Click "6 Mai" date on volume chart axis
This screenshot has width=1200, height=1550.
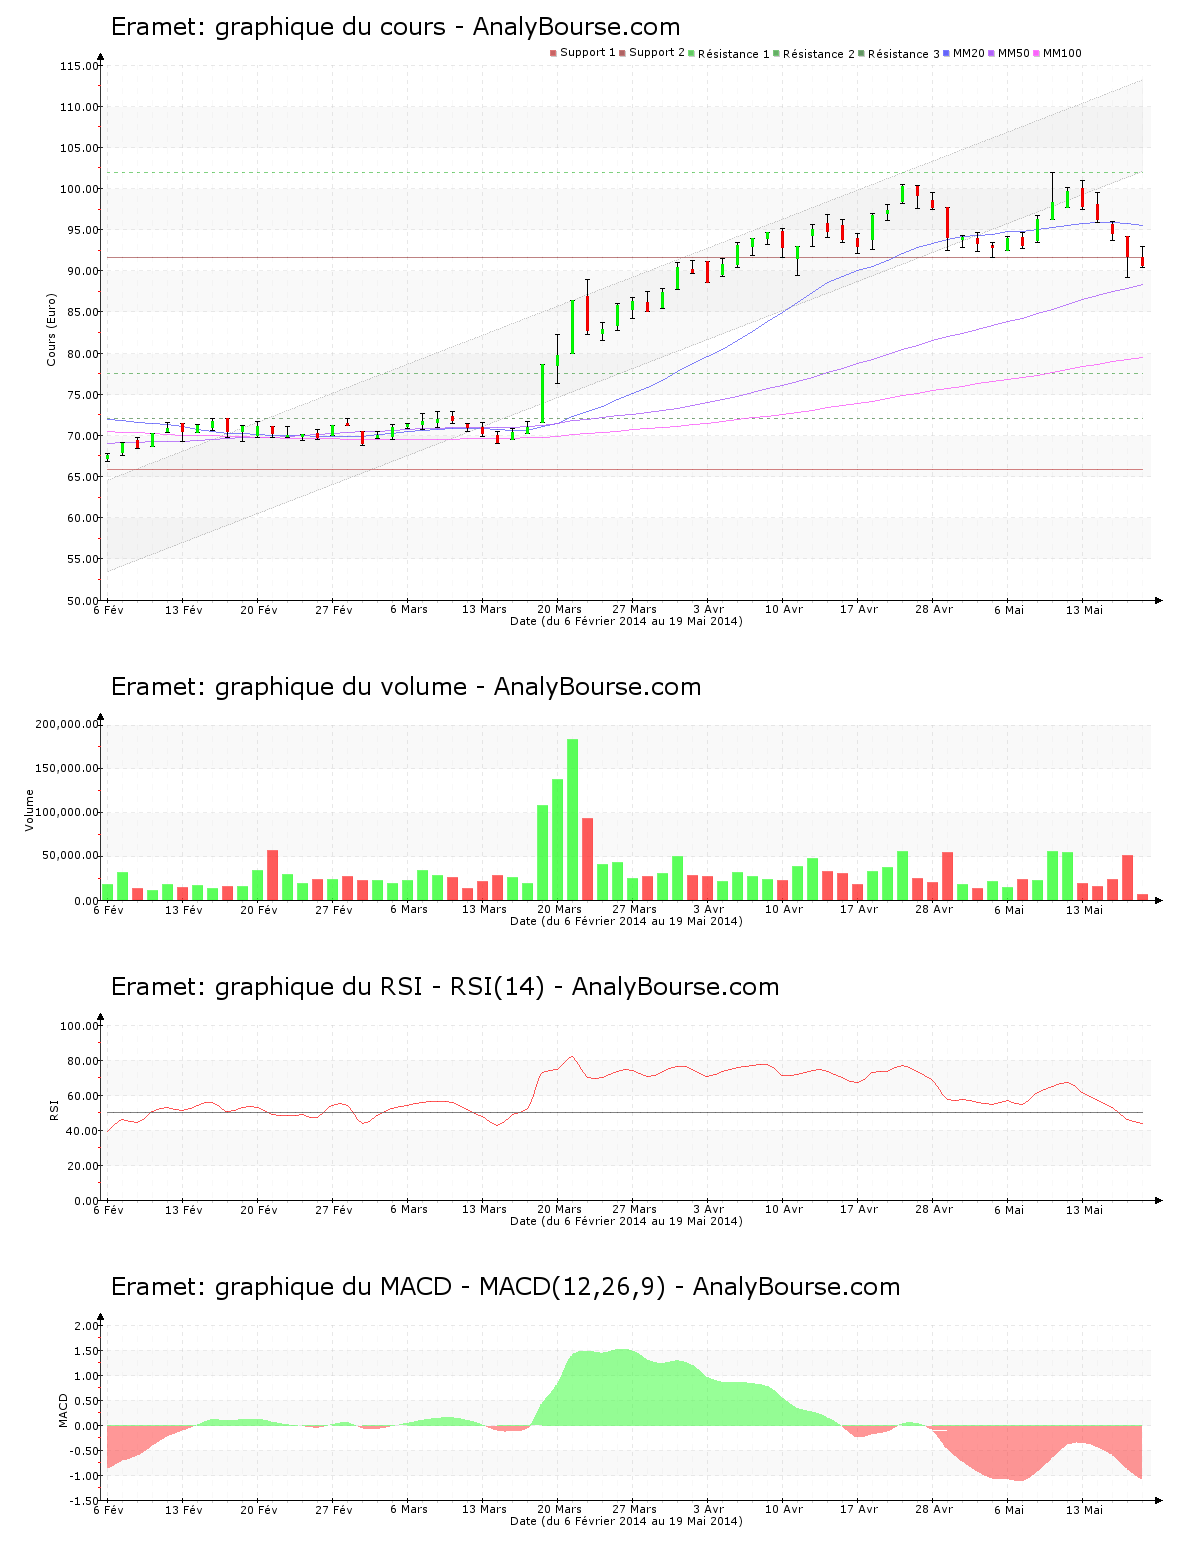1009,910
